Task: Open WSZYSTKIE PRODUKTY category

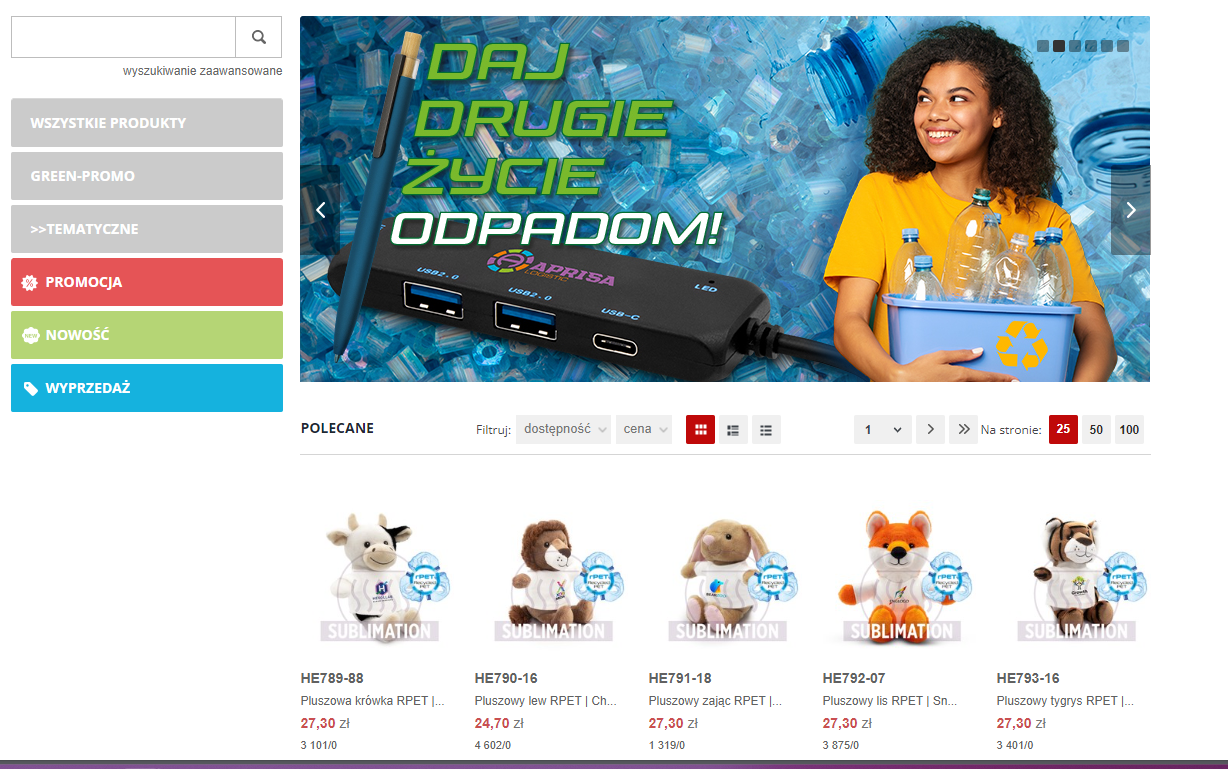Action: 147,123
